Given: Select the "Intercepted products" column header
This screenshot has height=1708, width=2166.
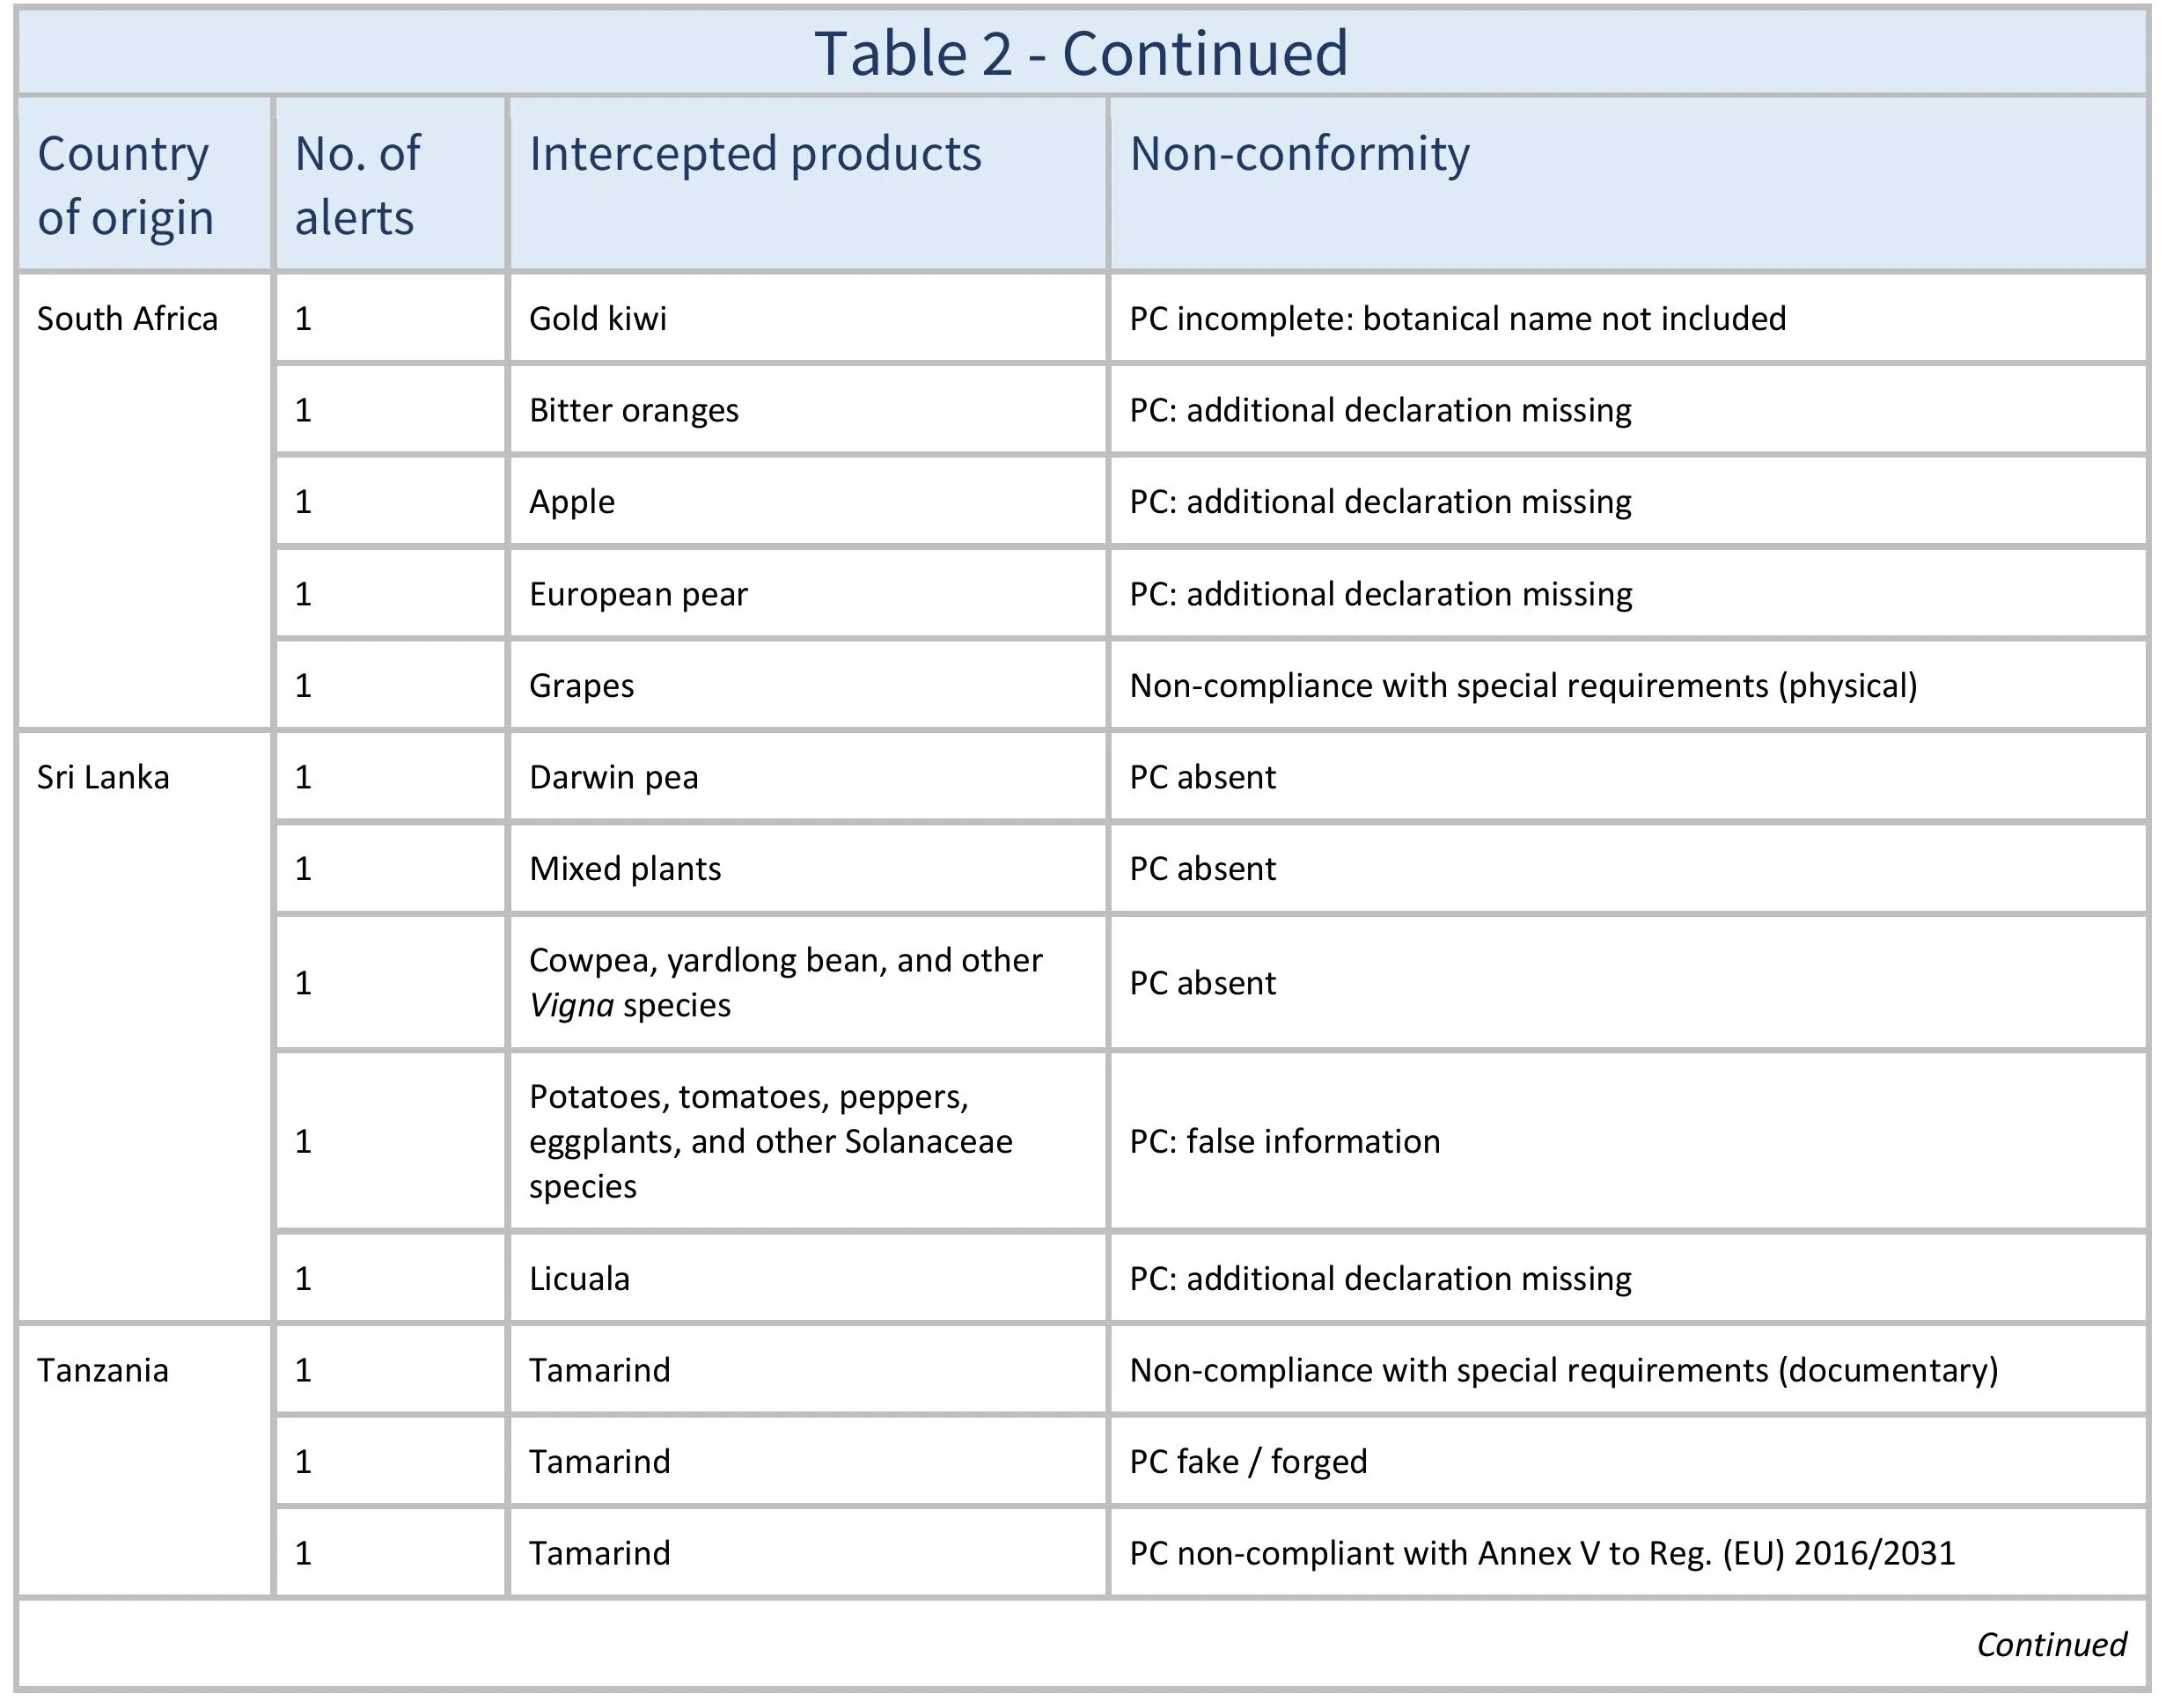Looking at the screenshot, I should 755,154.
